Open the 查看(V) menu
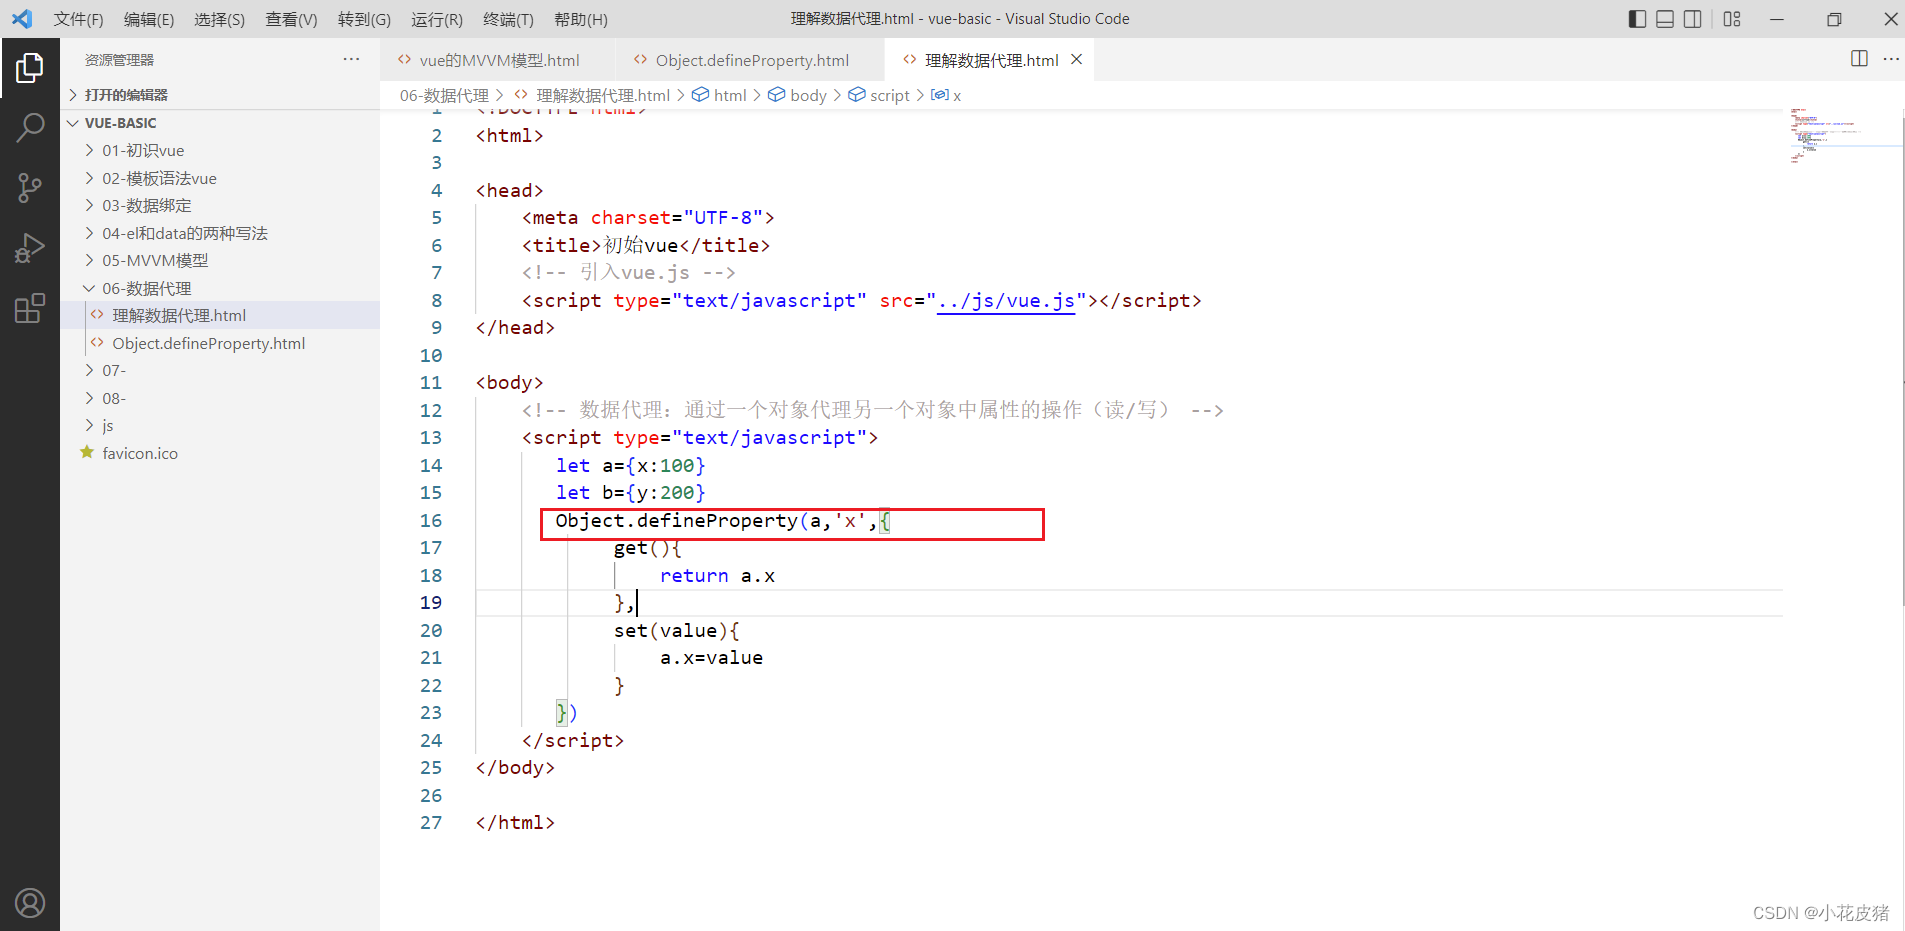Image resolution: width=1905 pixels, height=931 pixels. 291,19
